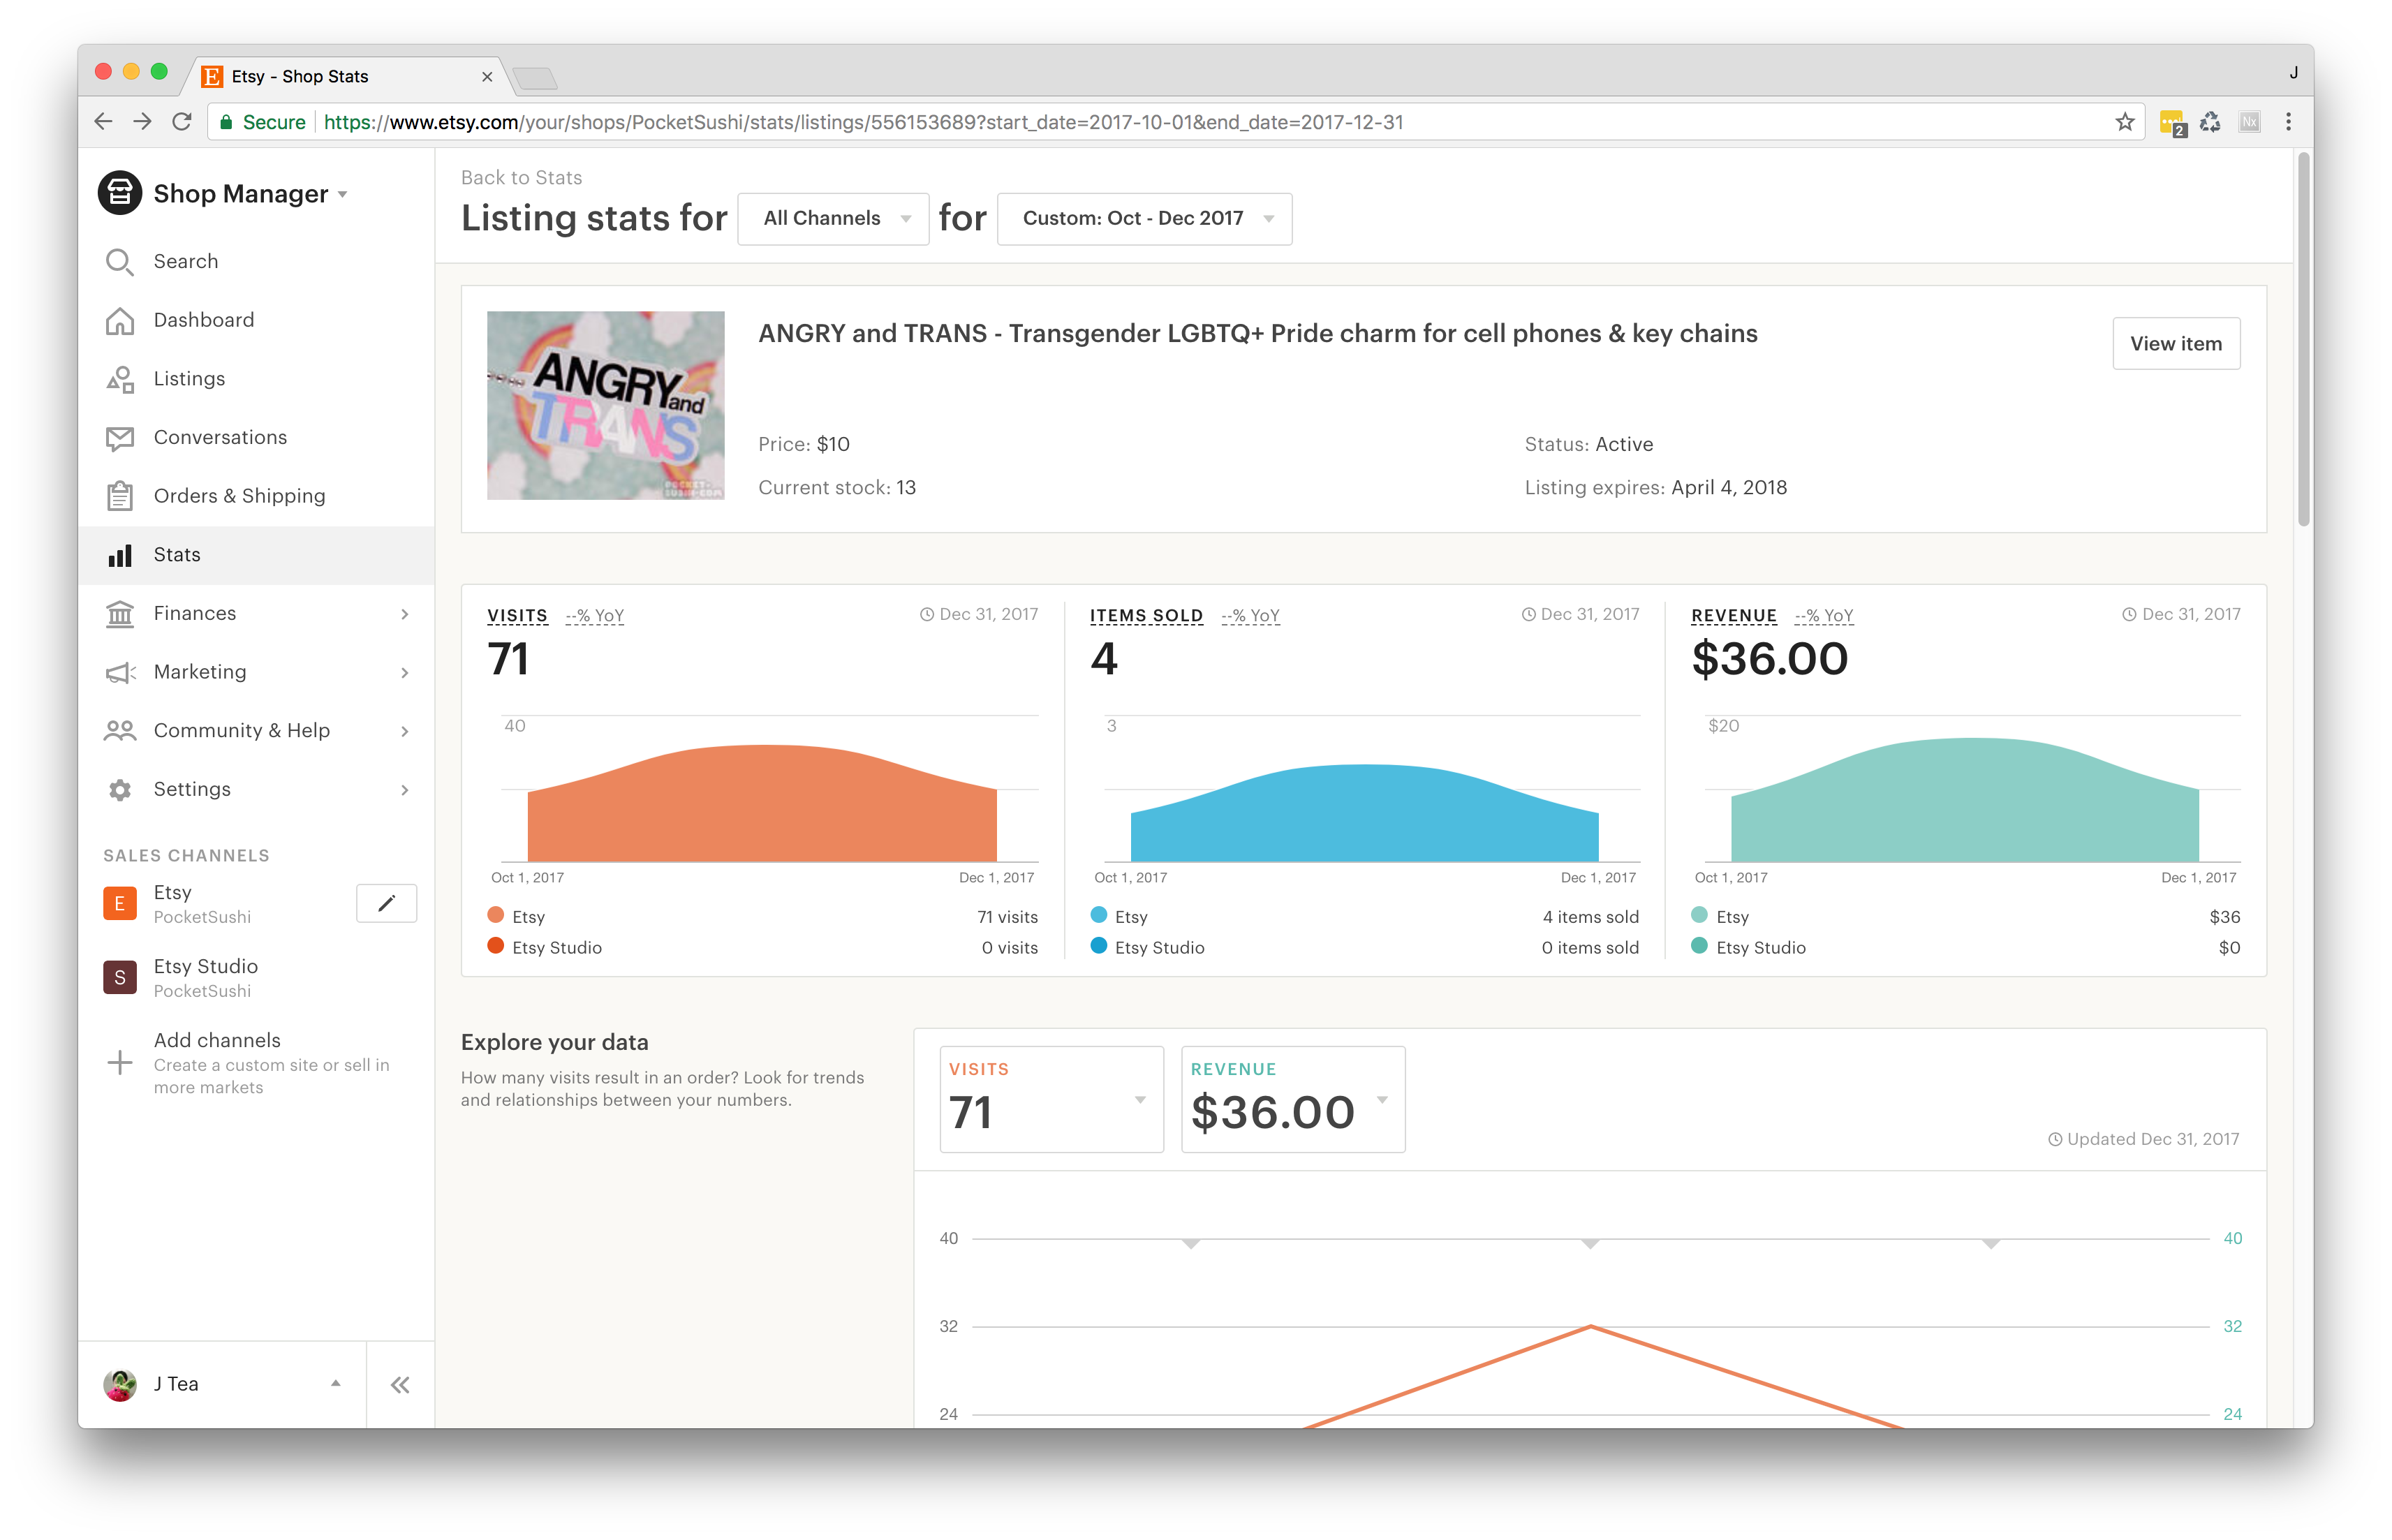This screenshot has height=1540, width=2392.
Task: Select Stats in sidebar
Action: pos(256,555)
